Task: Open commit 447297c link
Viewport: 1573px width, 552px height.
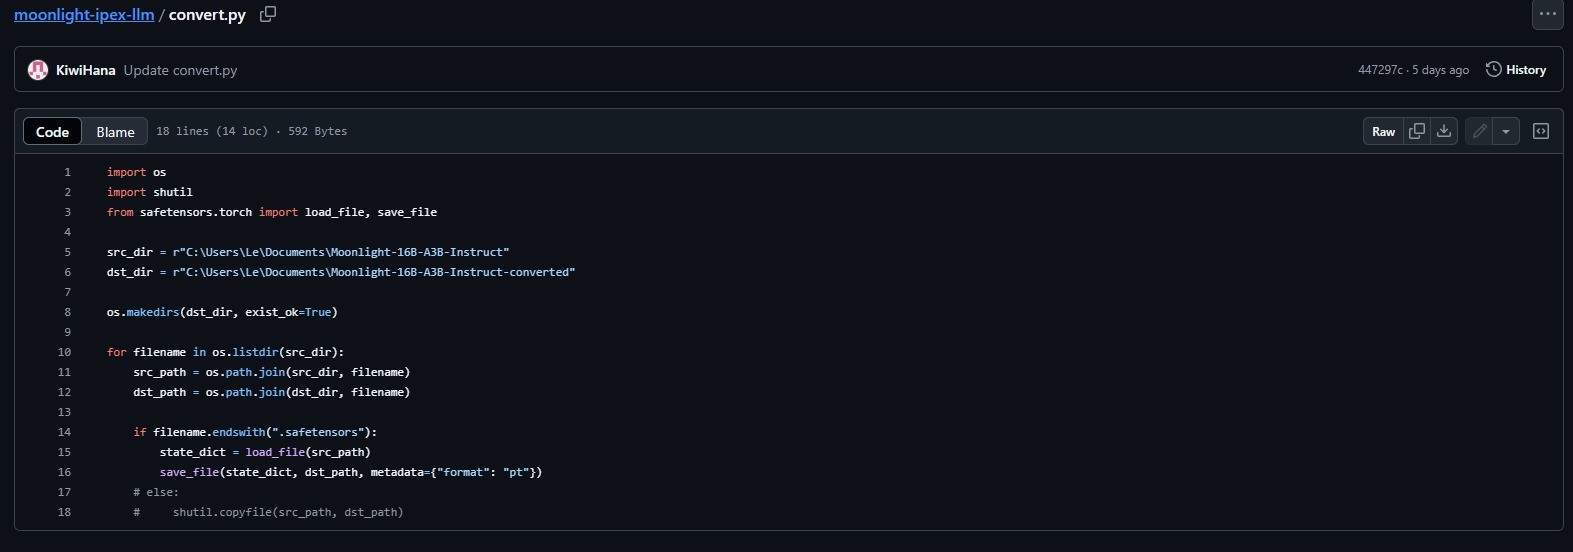Action: point(1380,70)
